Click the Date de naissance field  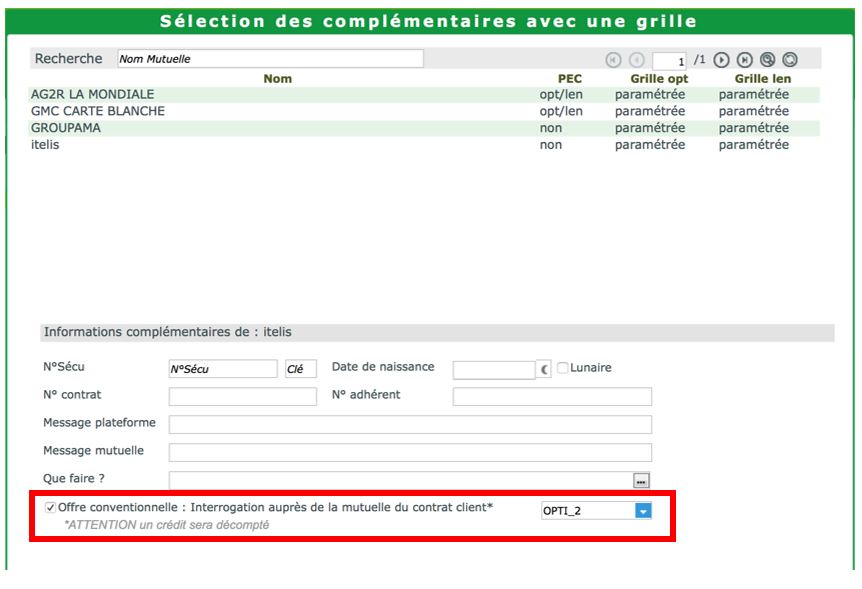pyautogui.click(x=494, y=370)
